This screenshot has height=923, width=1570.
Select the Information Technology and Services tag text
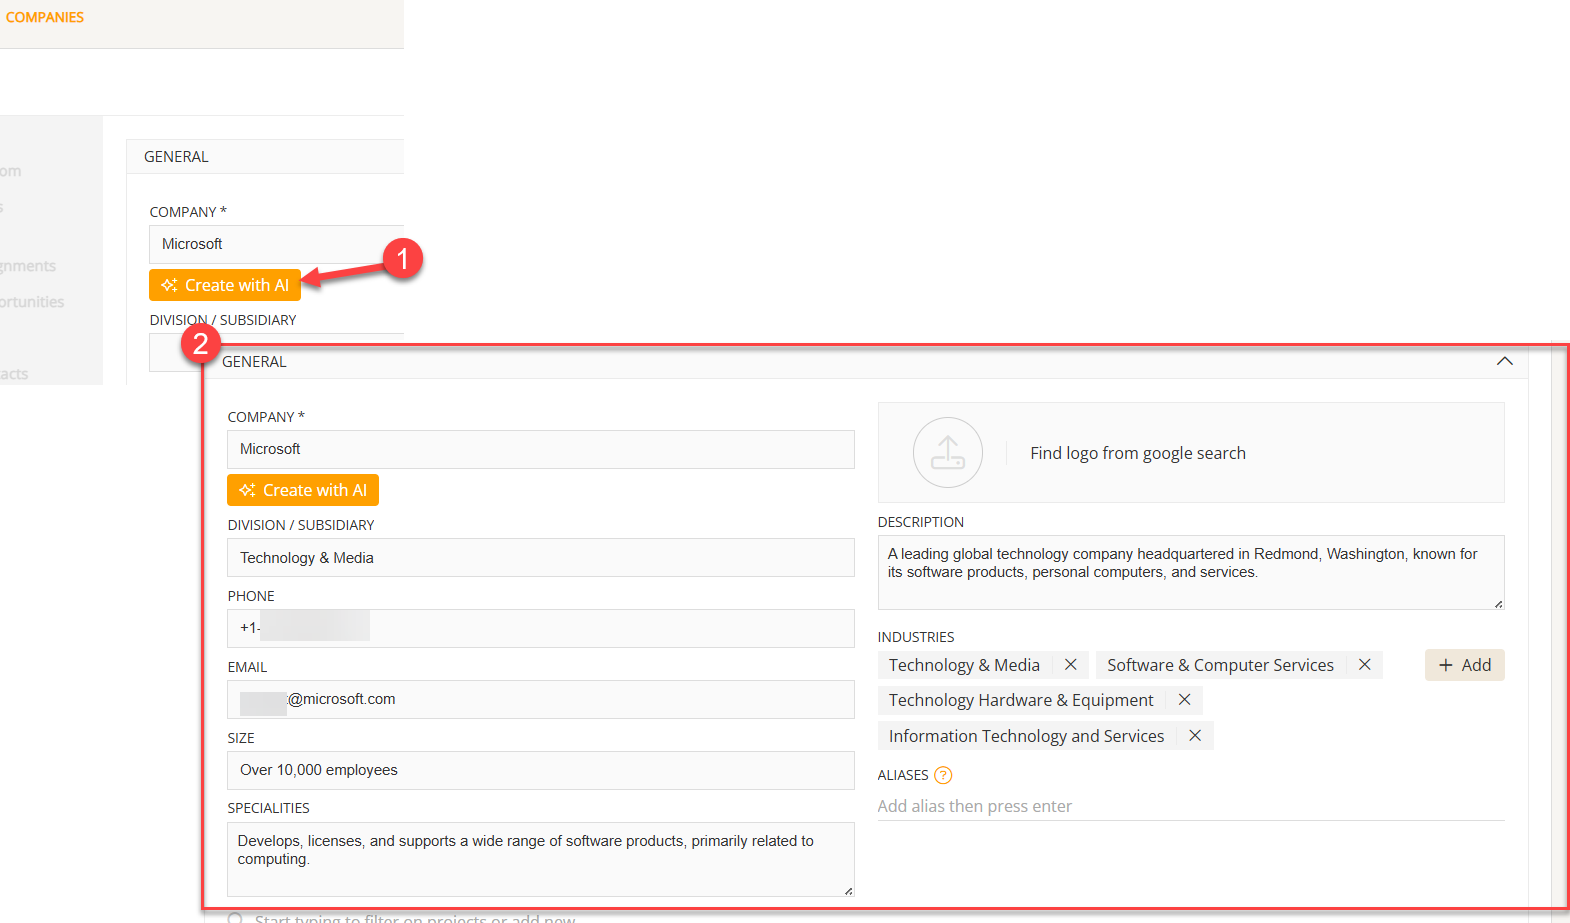(1026, 736)
